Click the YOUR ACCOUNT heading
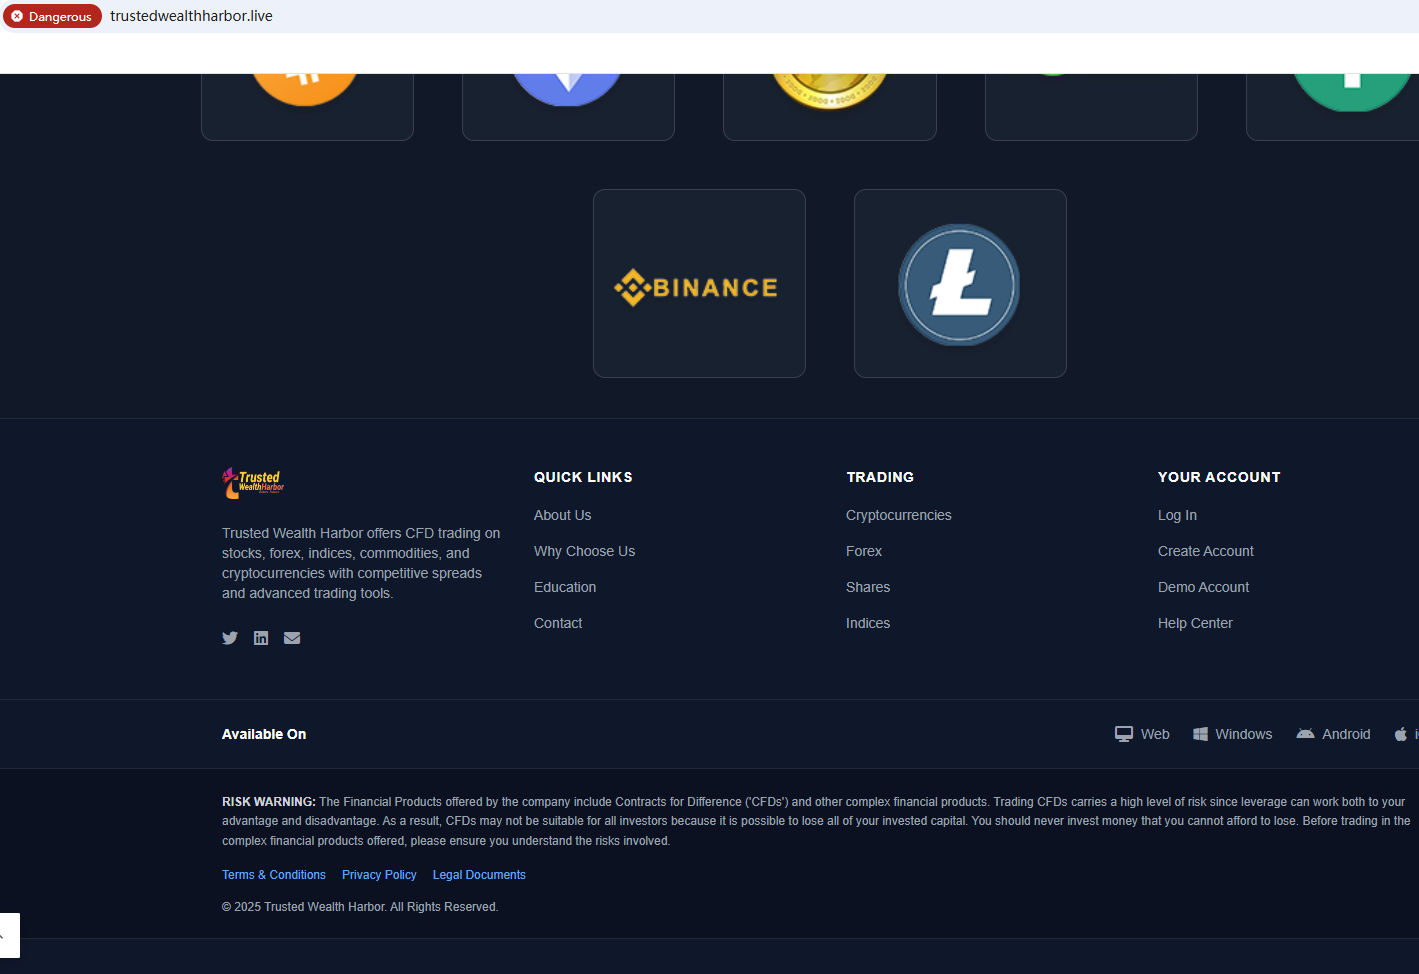Screen dimensions: 1419x974 1219,477
